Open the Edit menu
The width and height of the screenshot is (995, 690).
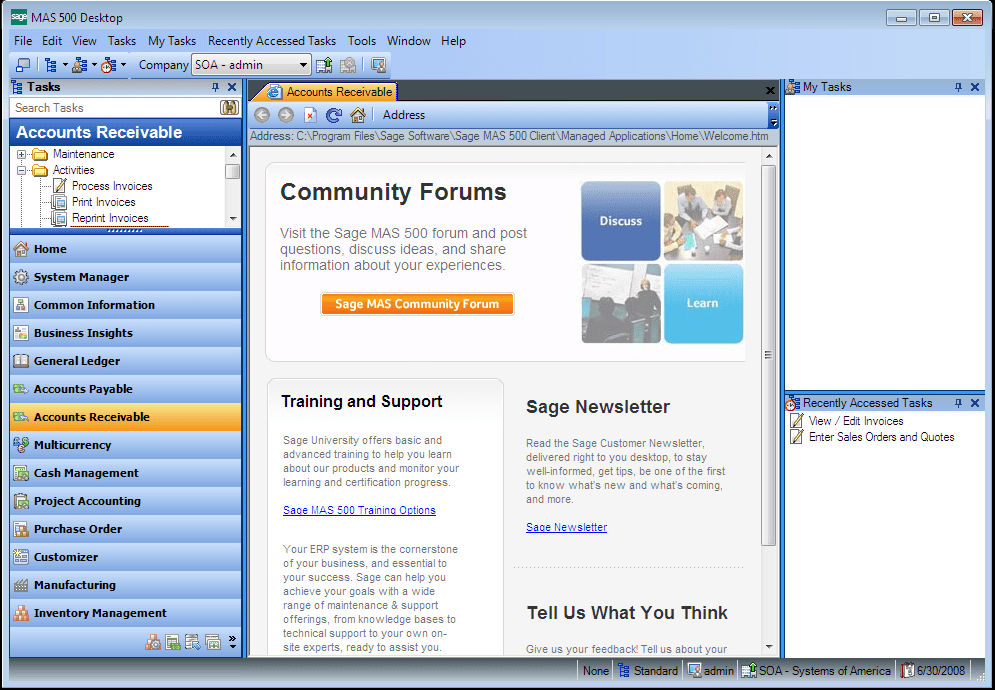(52, 41)
